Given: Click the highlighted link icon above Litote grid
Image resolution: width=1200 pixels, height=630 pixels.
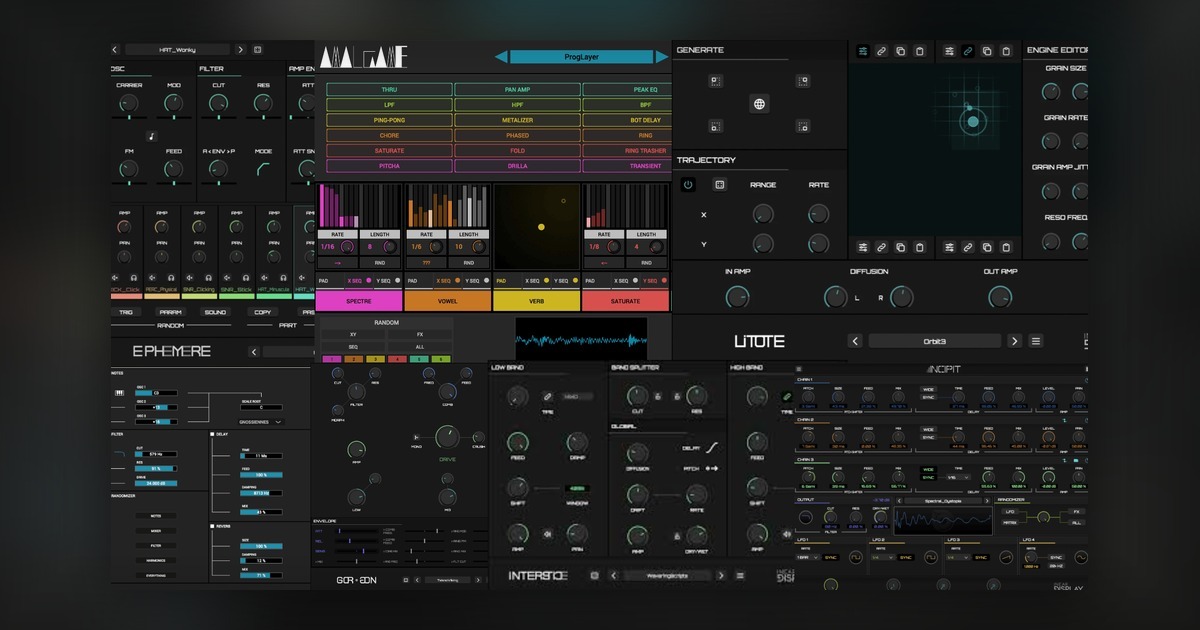Looking at the screenshot, I should (967, 50).
